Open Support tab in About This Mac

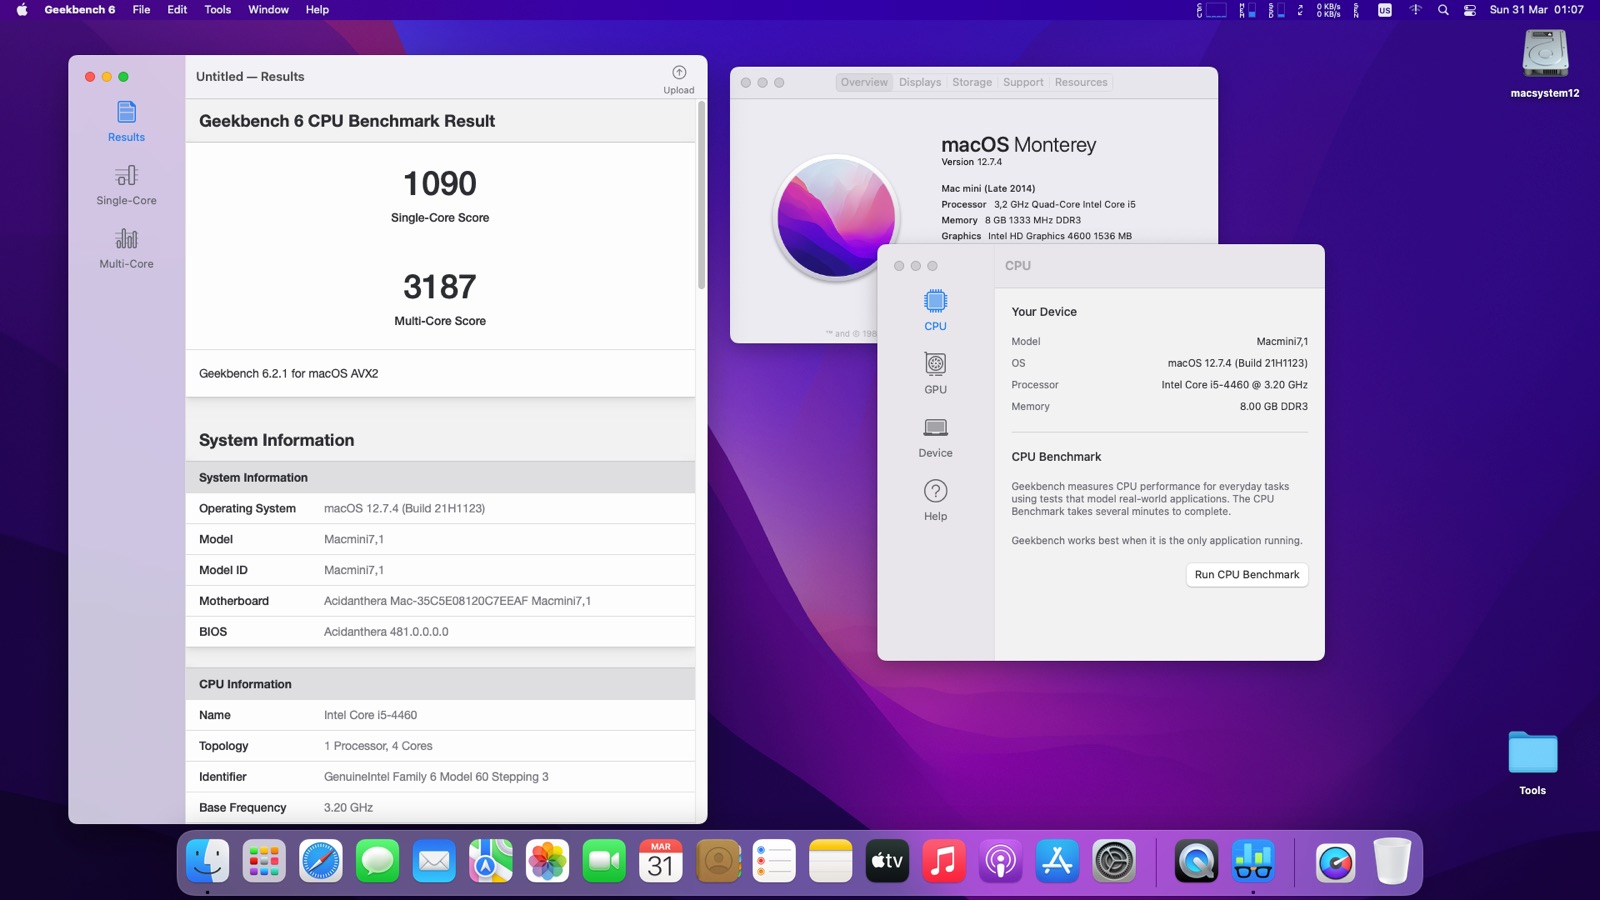click(x=1023, y=82)
